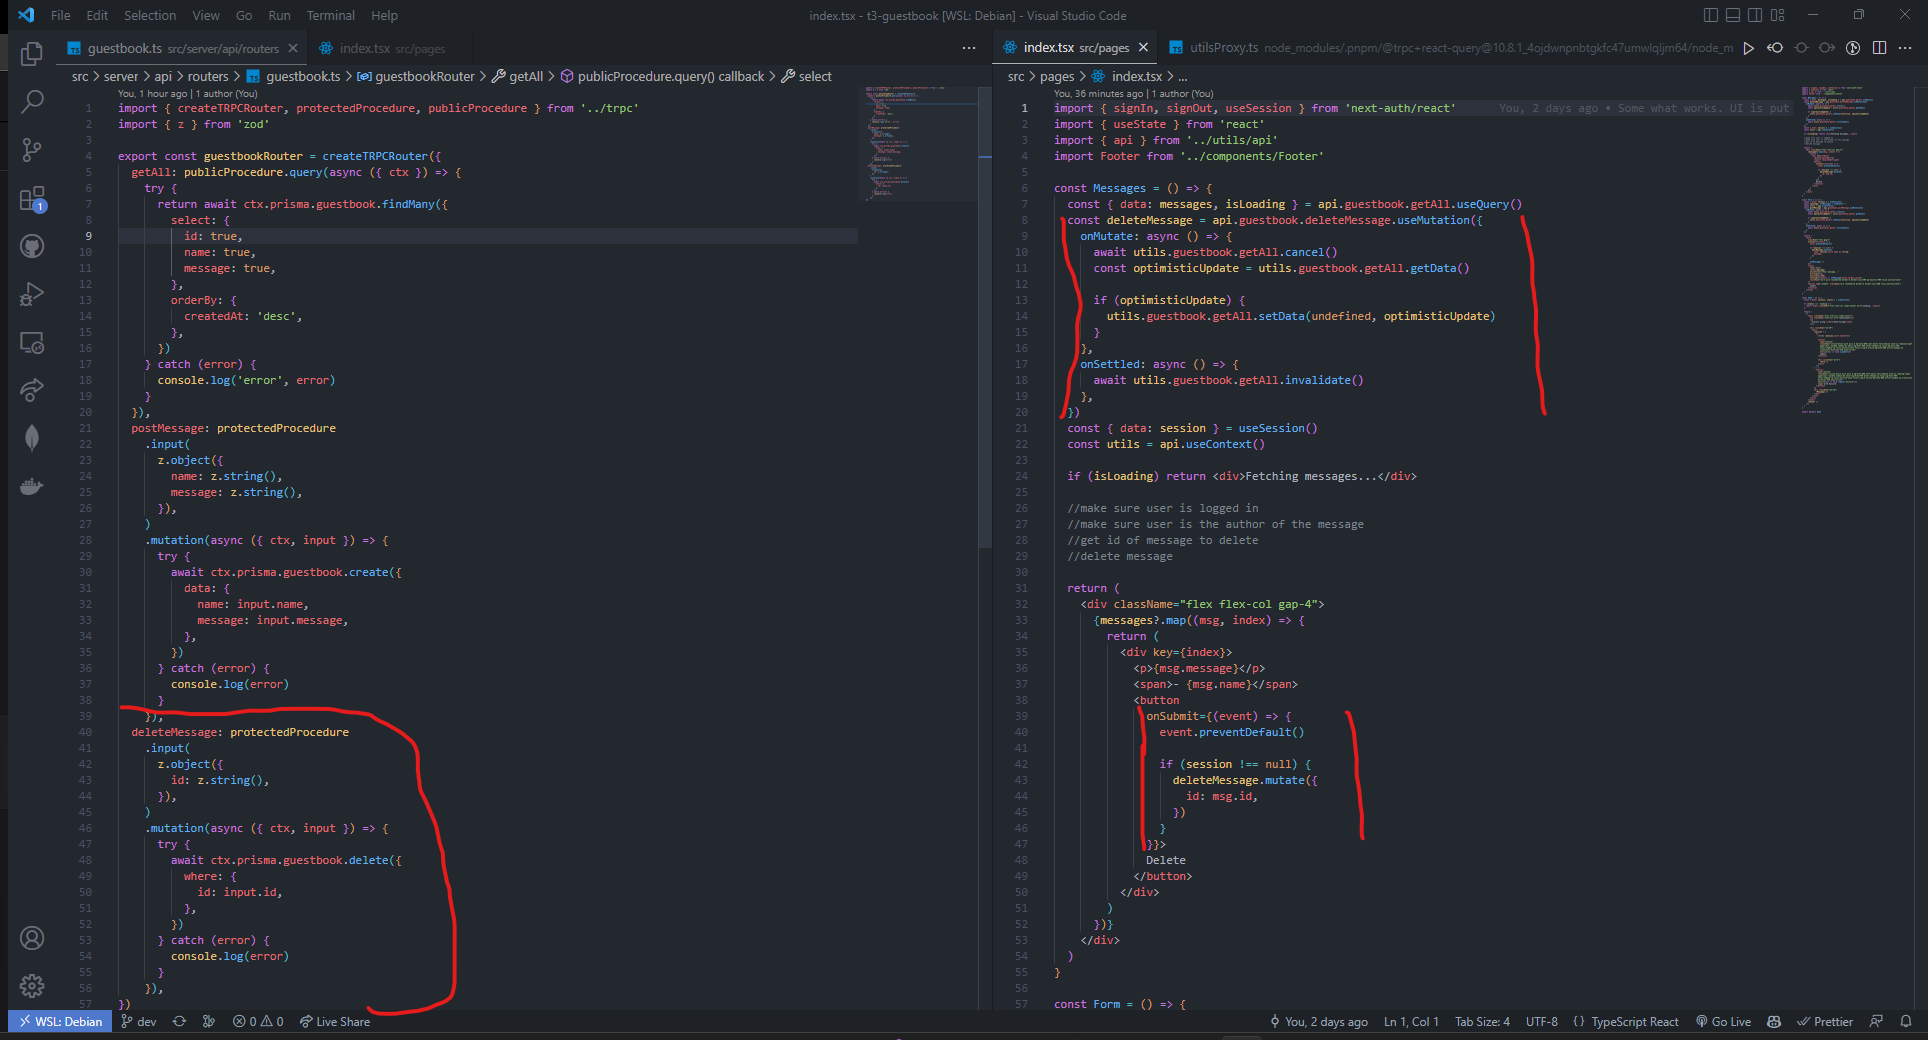1928x1040 pixels.
Task: Open the 'routers' breadcrumb dropdown
Action: pyautogui.click(x=208, y=76)
